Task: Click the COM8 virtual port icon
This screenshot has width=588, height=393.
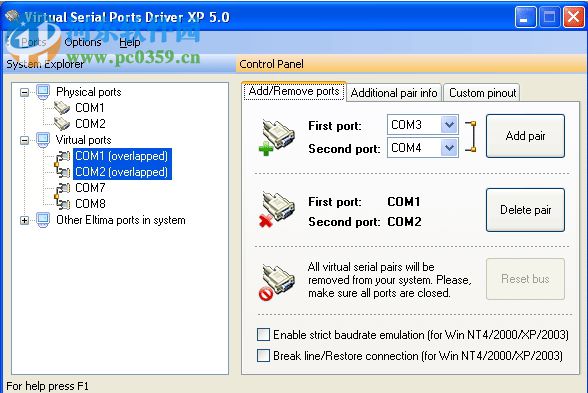Action: (x=63, y=204)
